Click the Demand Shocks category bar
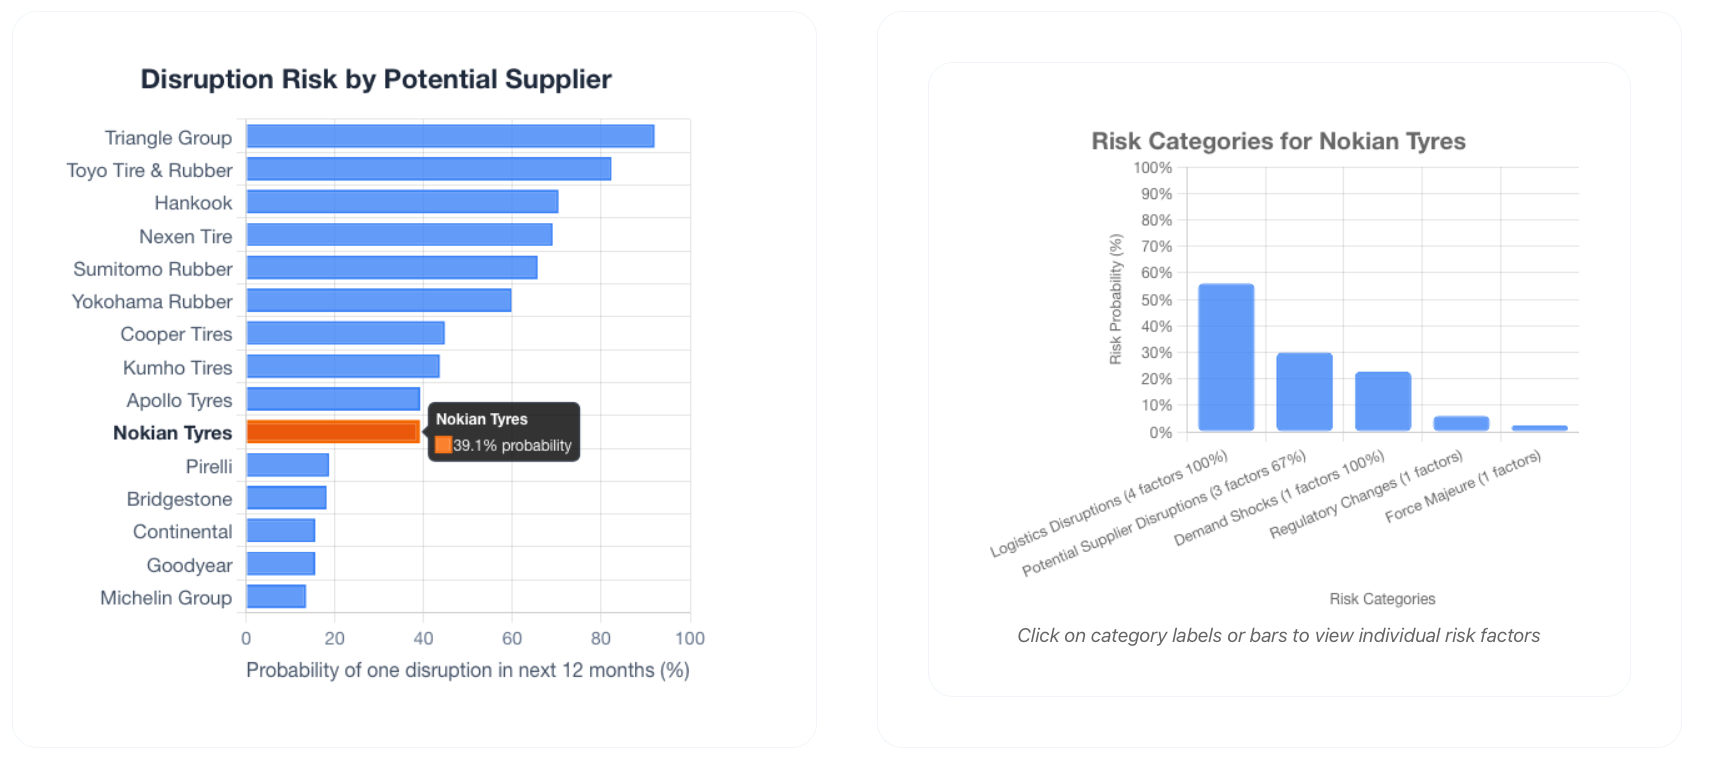 click(x=1383, y=402)
